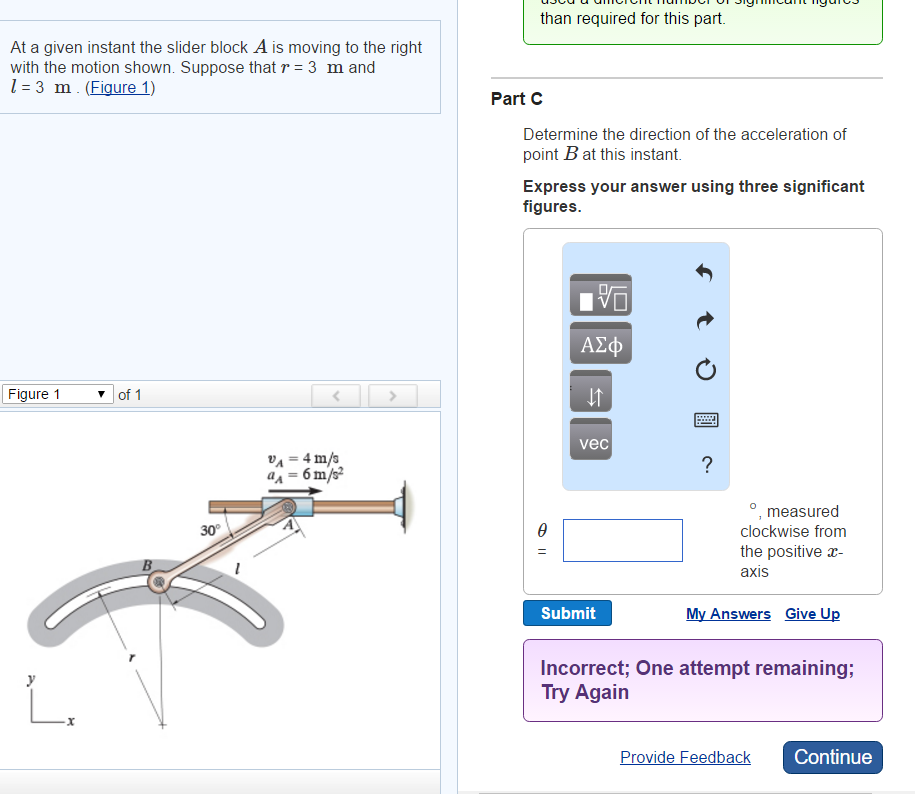Undo the last equation edit
Screen dimensions: 915x794
[x=705, y=271]
